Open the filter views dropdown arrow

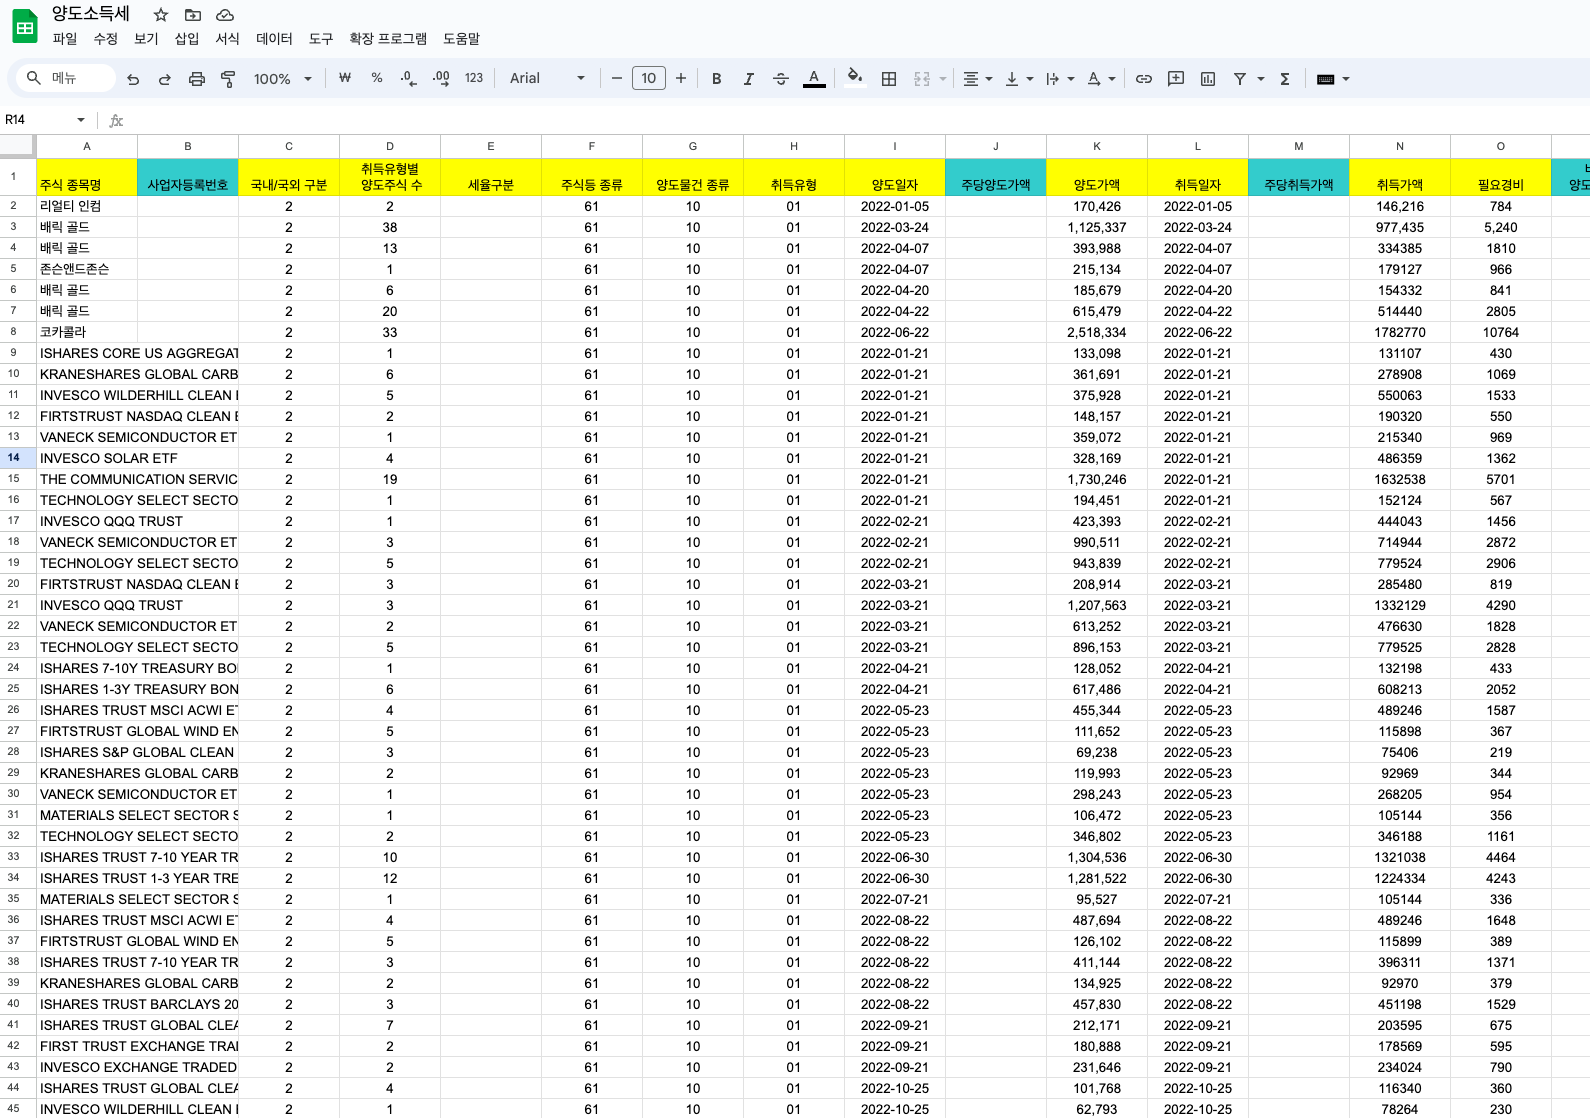click(x=1261, y=79)
